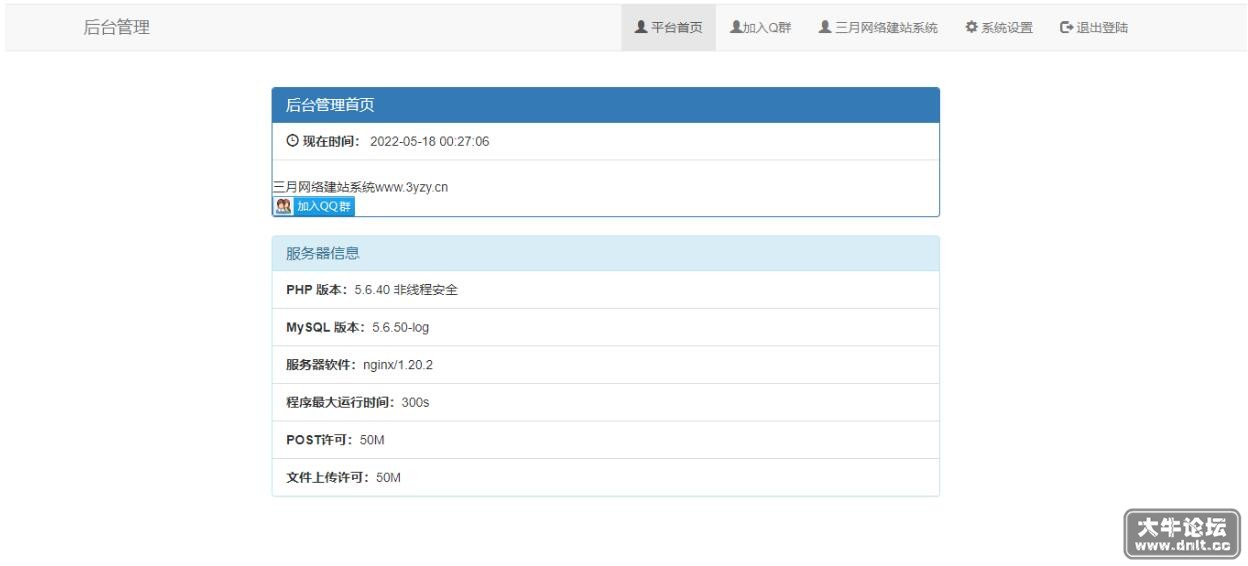This screenshot has width=1248, height=566.
Task: Go to 三月网络建站系统 nav link
Action: coord(877,28)
